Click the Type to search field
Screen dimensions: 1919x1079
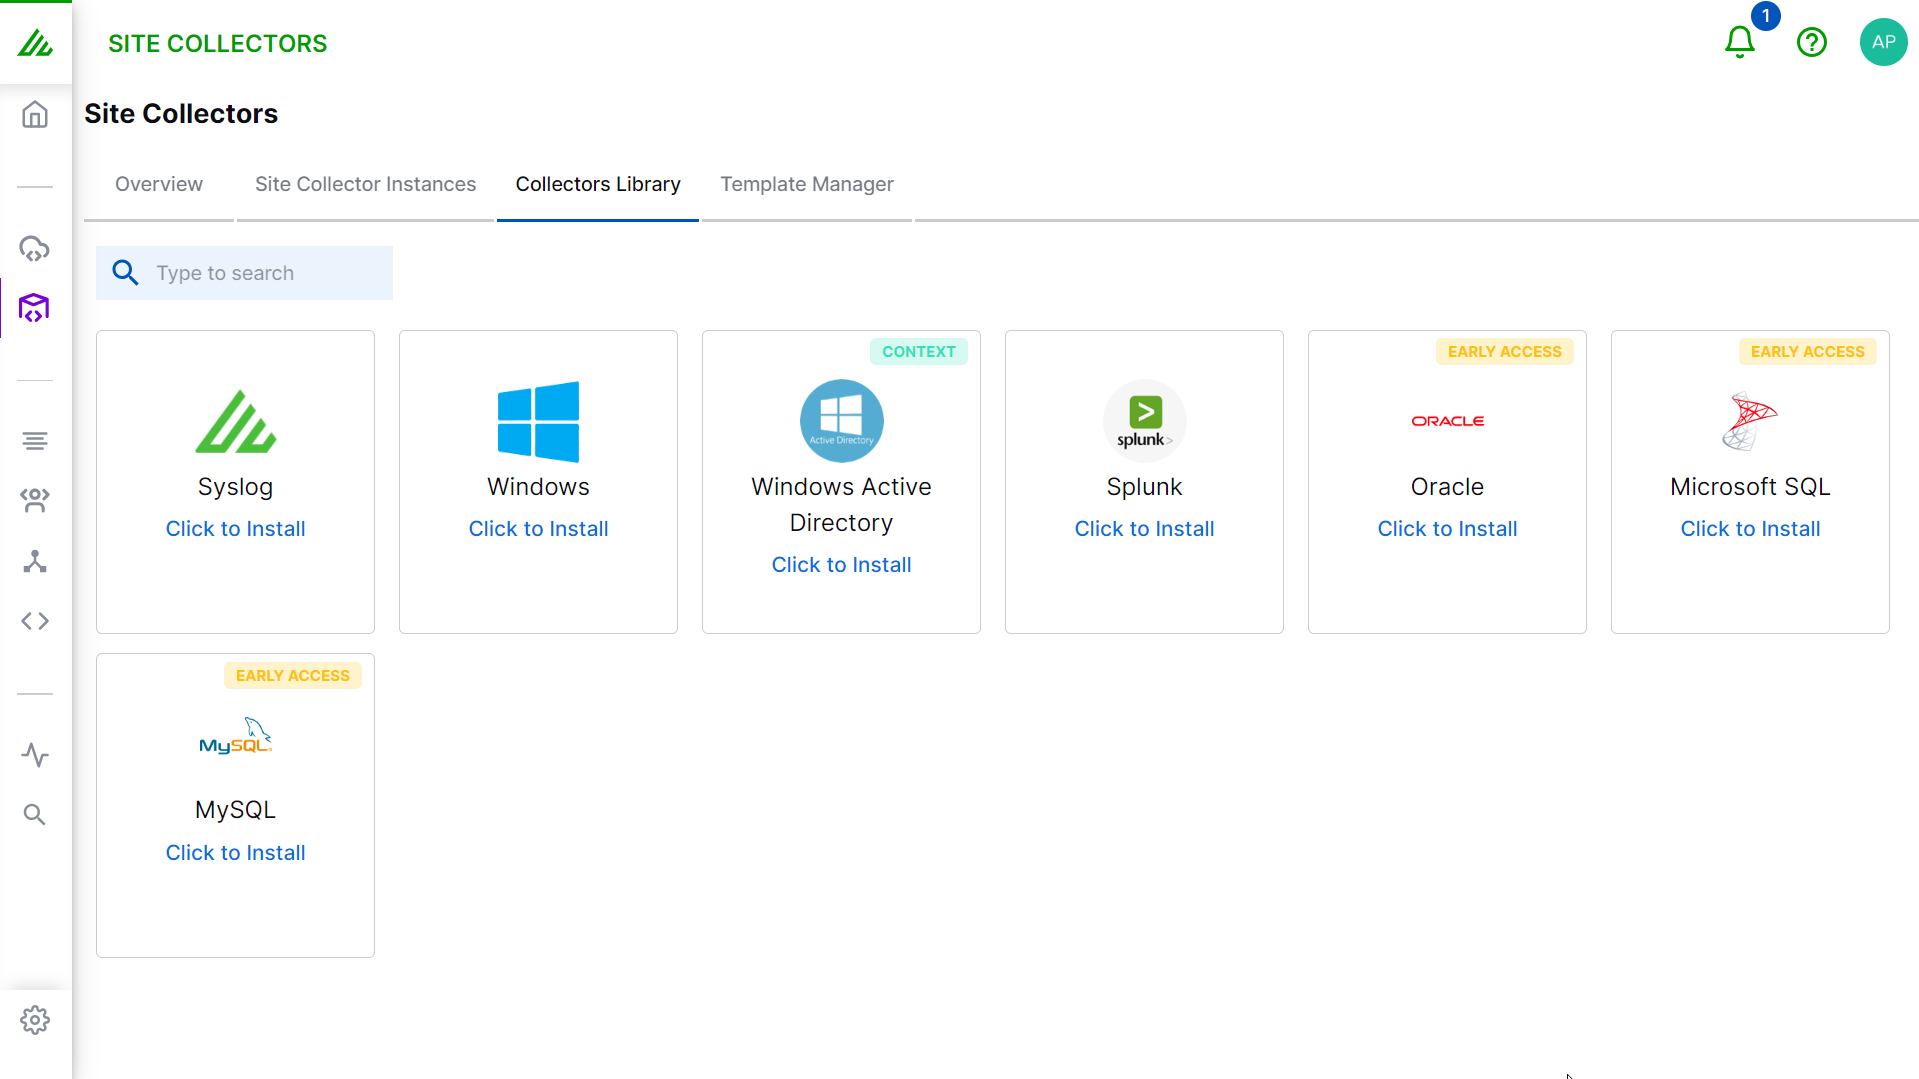pos(244,273)
